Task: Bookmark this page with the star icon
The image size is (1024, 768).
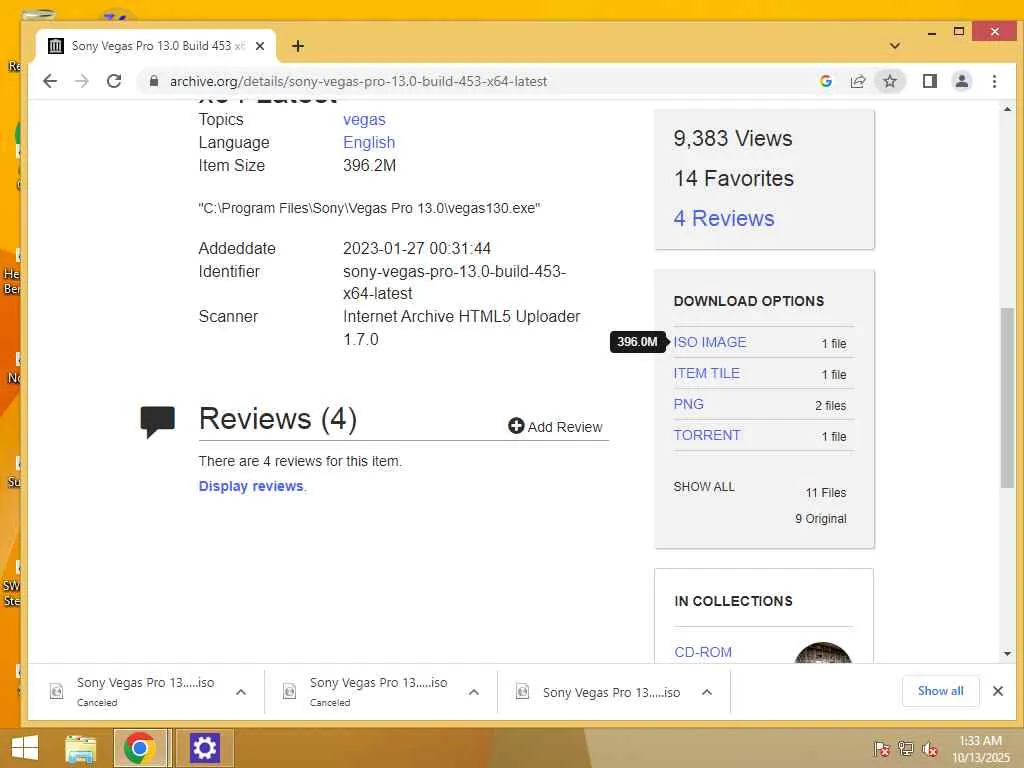Action: click(x=889, y=81)
